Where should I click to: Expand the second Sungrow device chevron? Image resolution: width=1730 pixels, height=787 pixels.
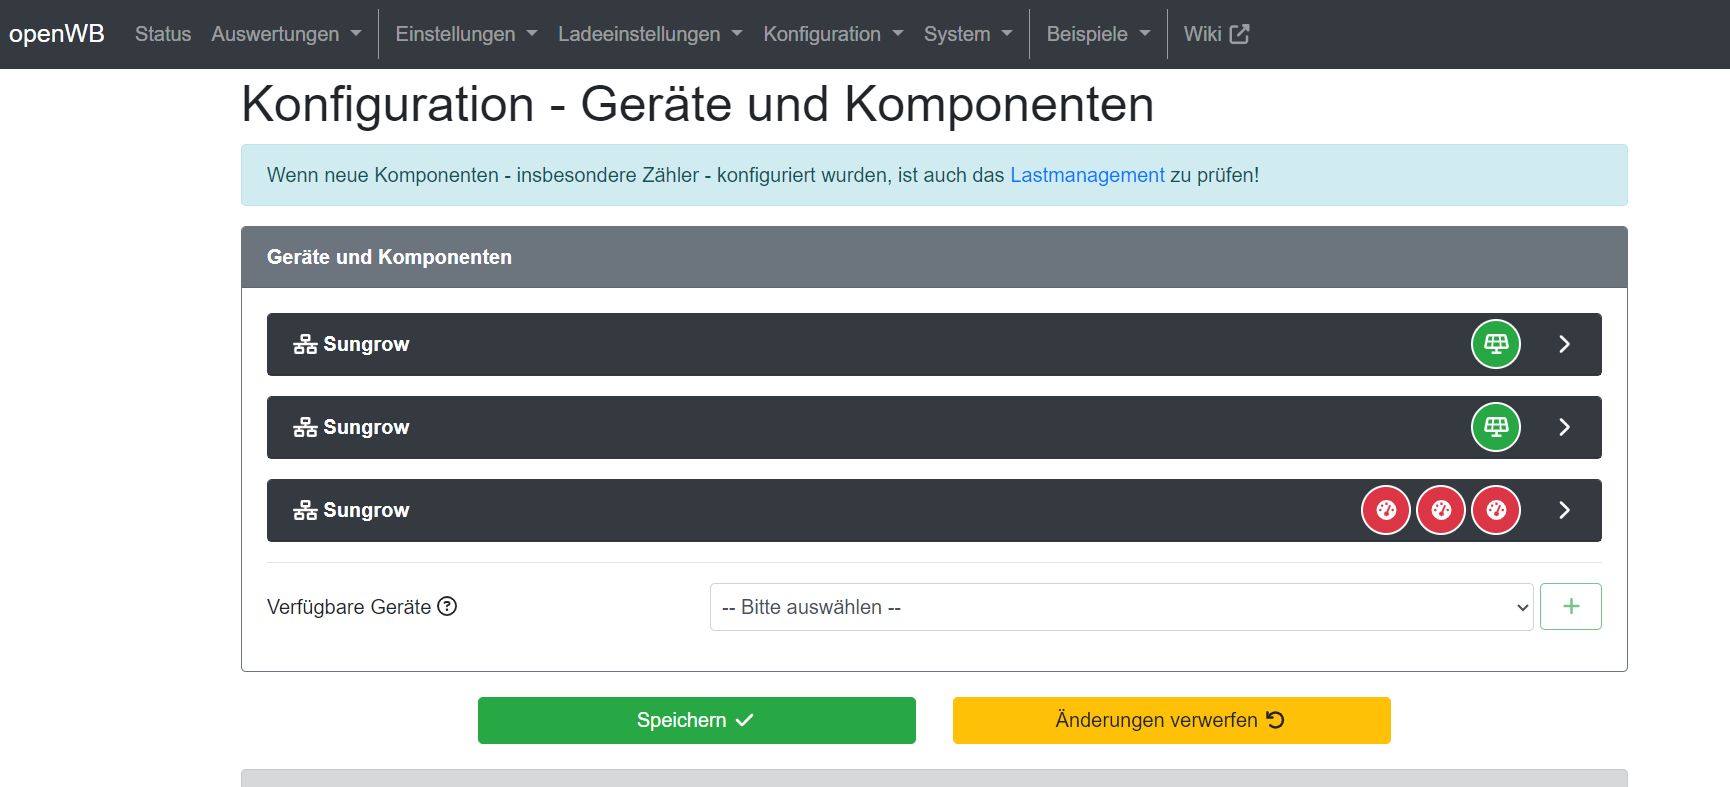coord(1565,427)
